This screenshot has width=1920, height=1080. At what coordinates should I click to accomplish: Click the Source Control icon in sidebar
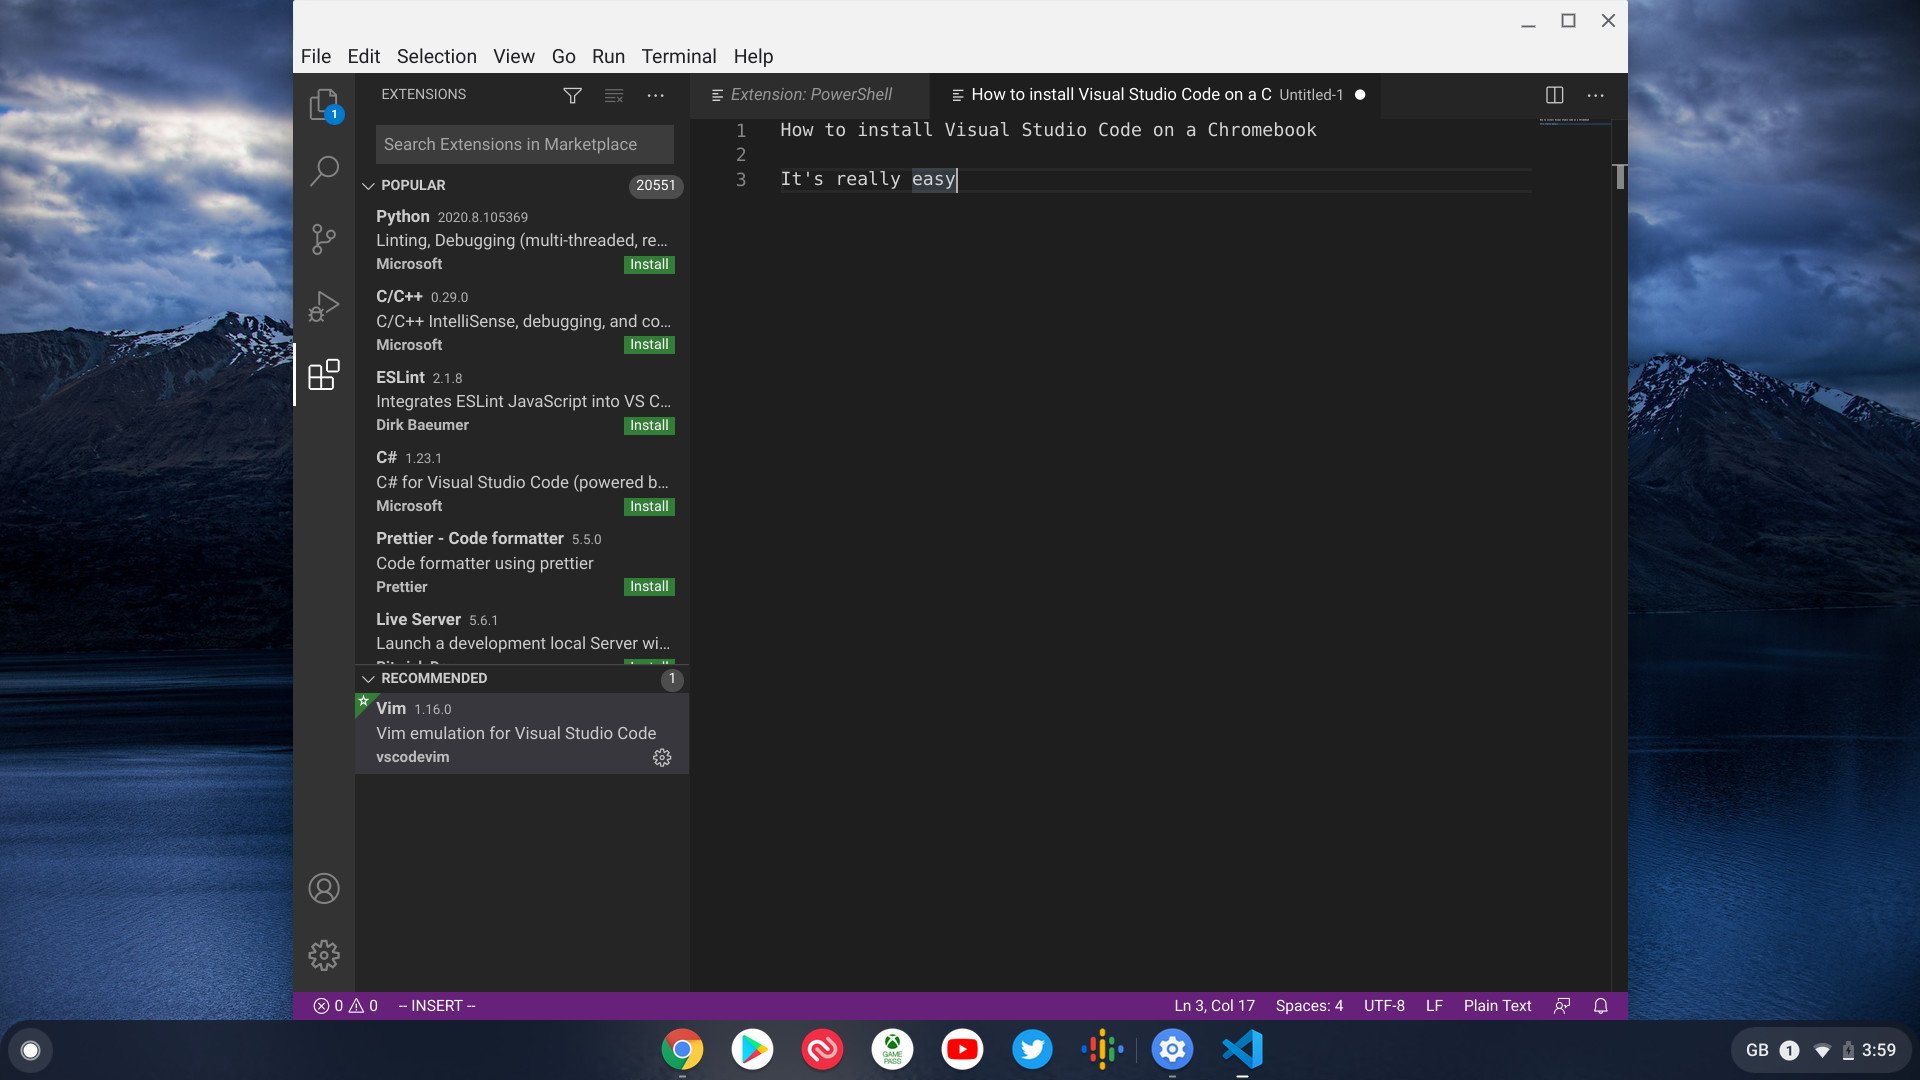point(324,239)
